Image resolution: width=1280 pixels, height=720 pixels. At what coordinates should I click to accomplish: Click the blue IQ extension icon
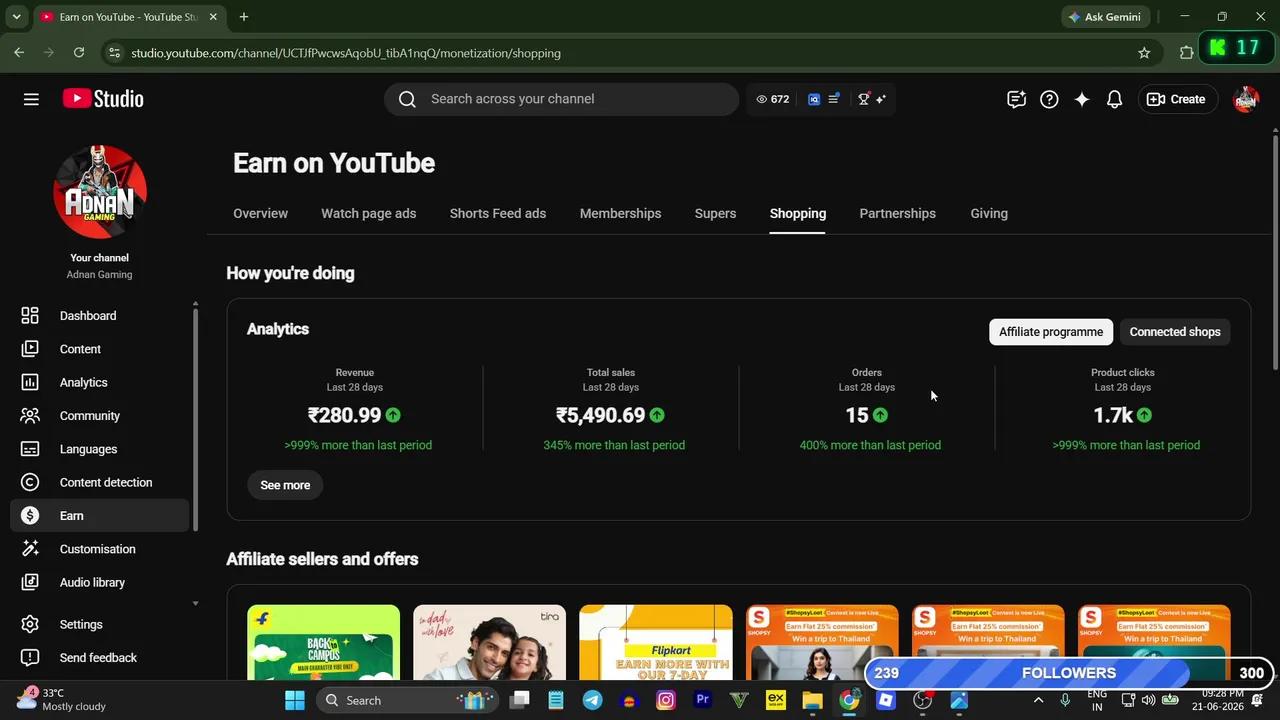click(x=814, y=99)
